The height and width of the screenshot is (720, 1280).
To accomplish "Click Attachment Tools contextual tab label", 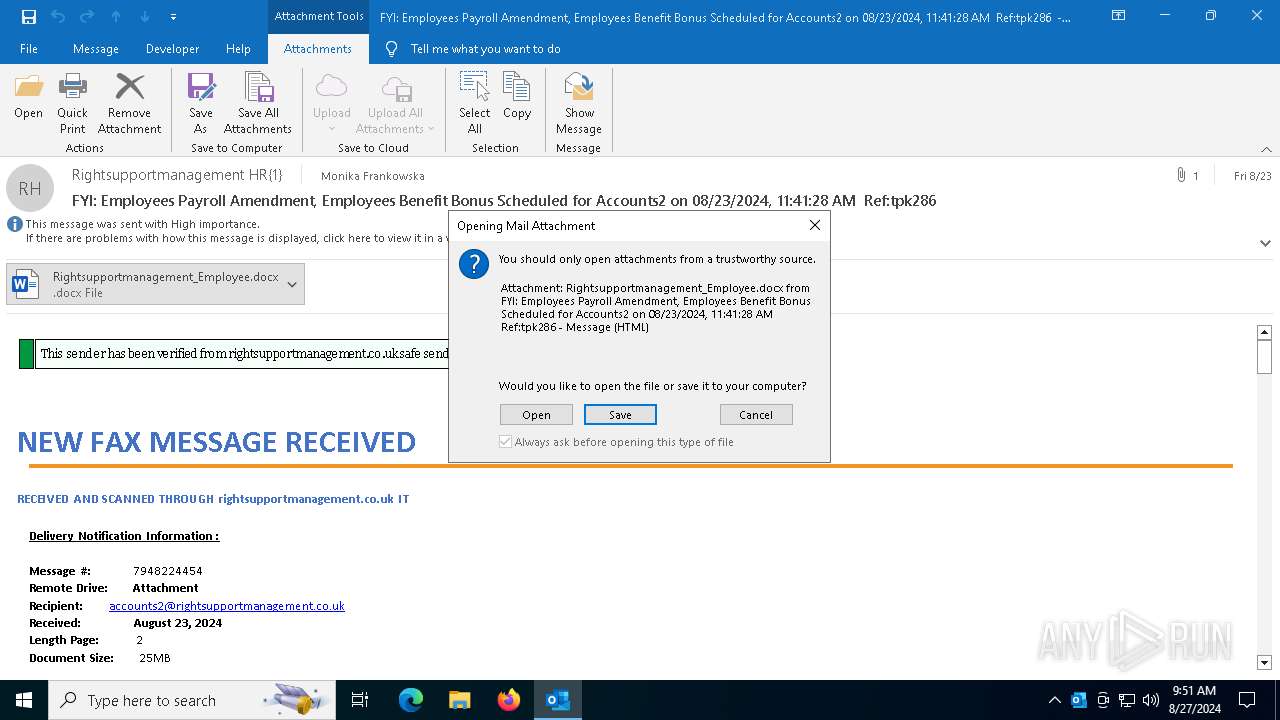I will coord(319,16).
